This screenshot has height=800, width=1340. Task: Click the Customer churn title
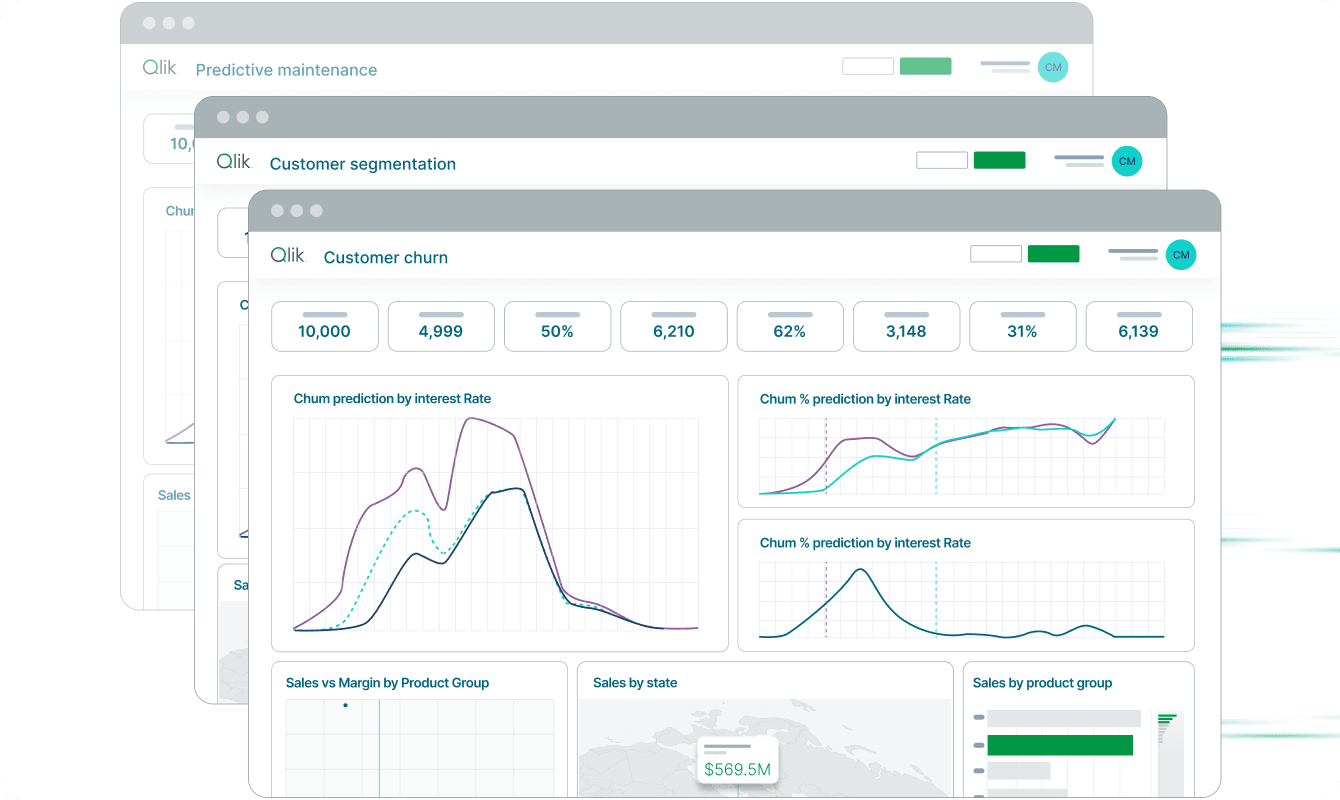[386, 257]
